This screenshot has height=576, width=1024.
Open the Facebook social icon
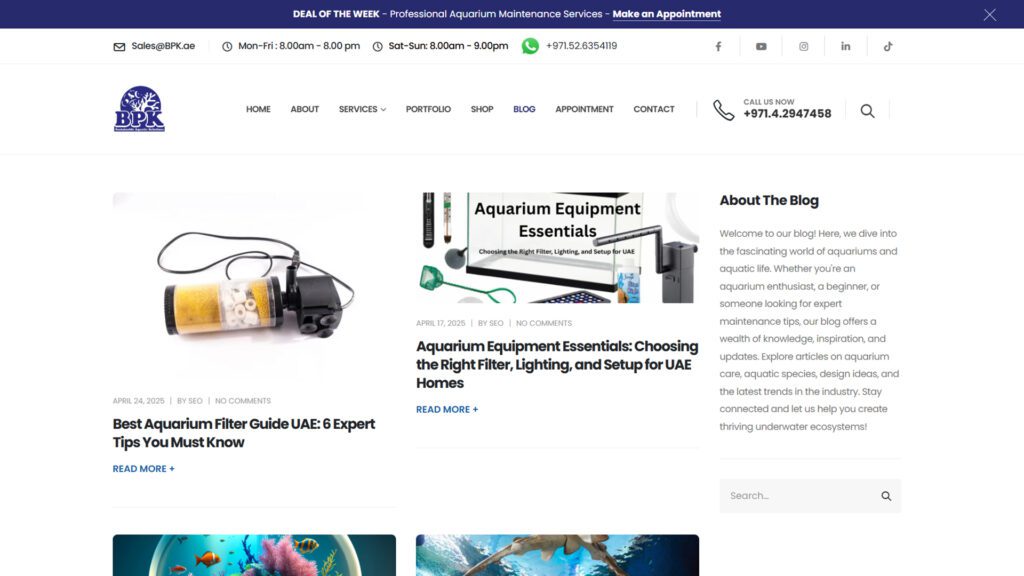tap(718, 46)
